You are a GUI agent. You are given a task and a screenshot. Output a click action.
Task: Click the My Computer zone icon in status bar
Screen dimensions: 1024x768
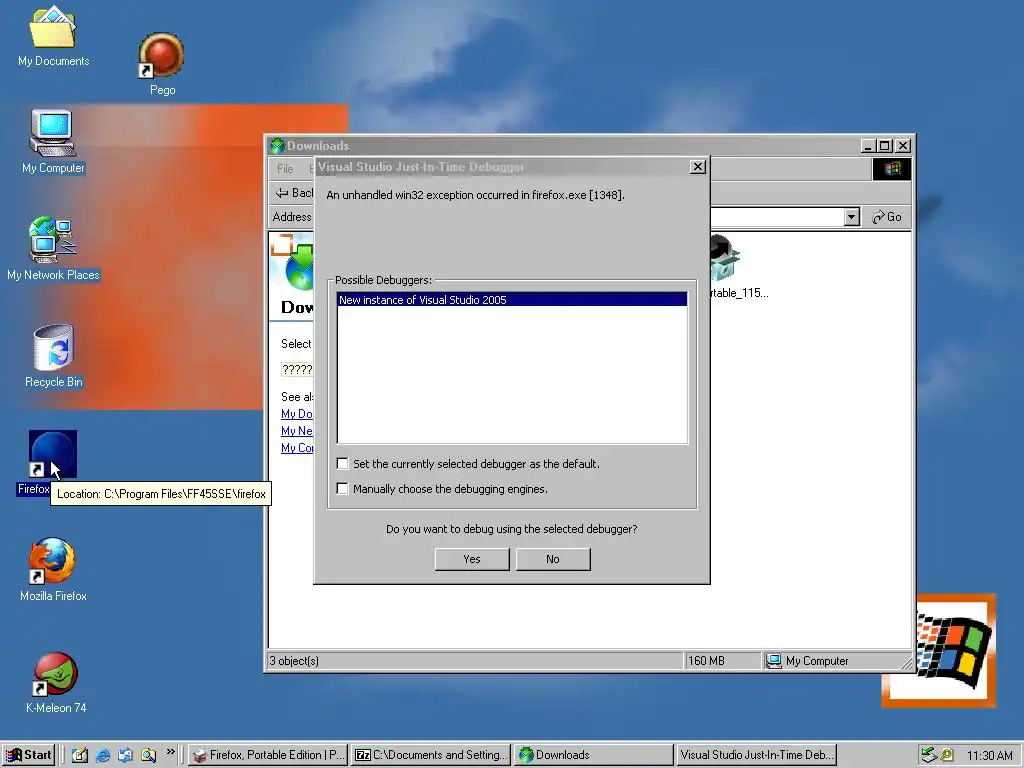774,661
